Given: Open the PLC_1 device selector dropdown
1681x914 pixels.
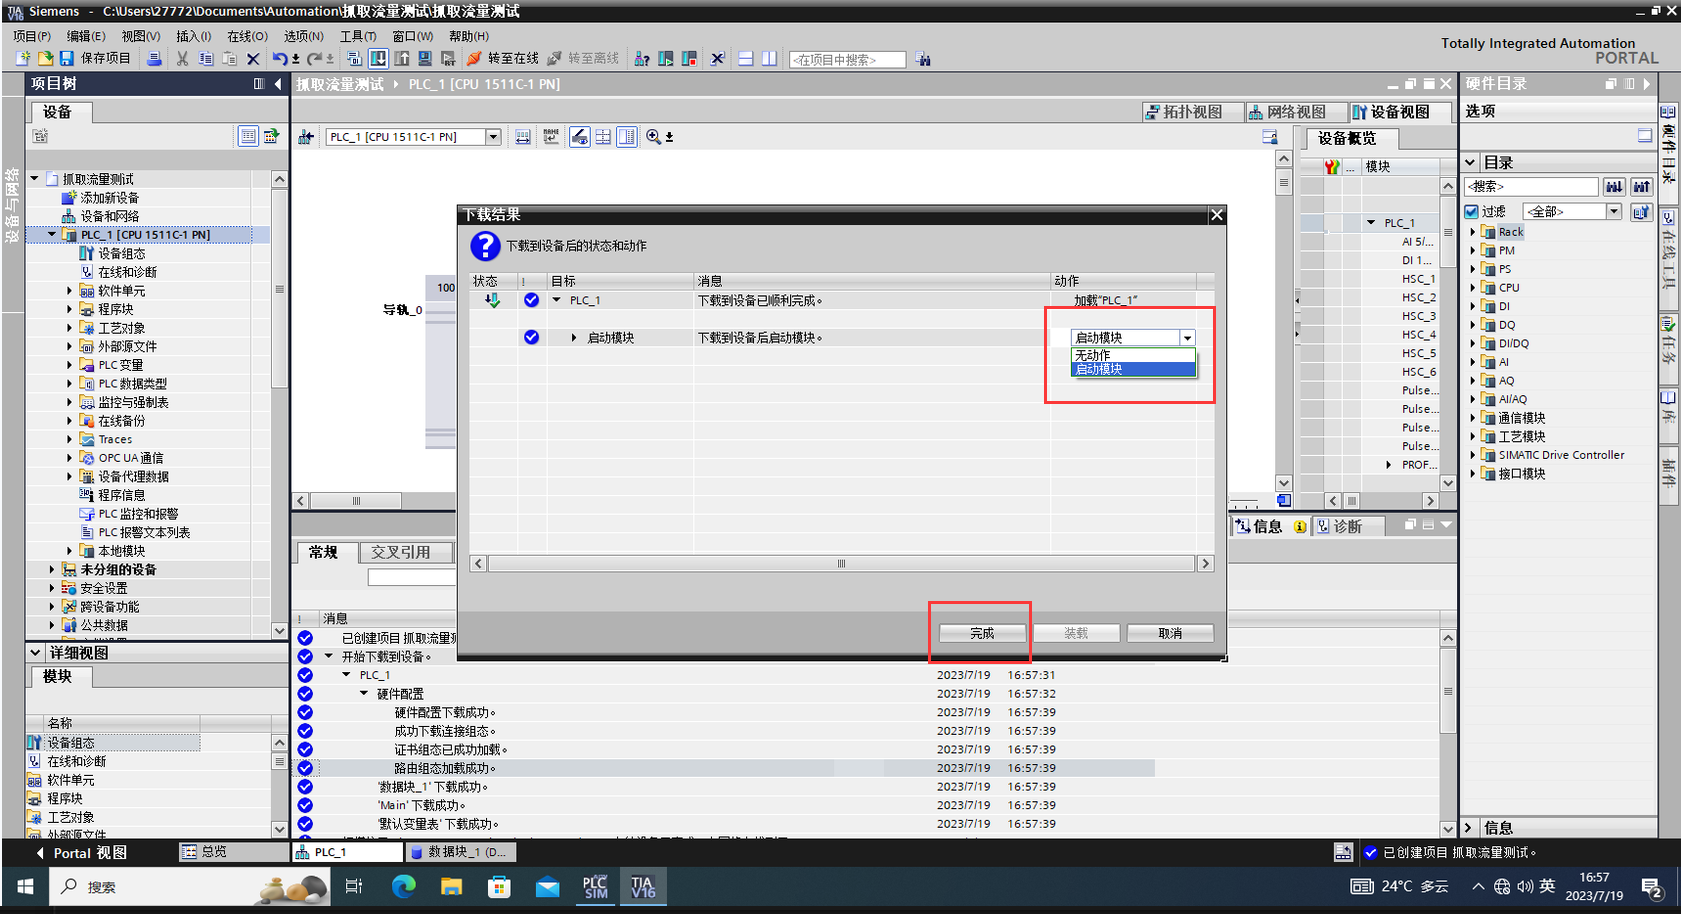Looking at the screenshot, I should [x=493, y=137].
